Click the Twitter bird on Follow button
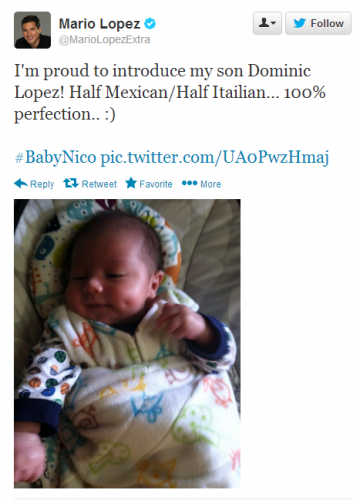The image size is (360, 500). (x=300, y=23)
